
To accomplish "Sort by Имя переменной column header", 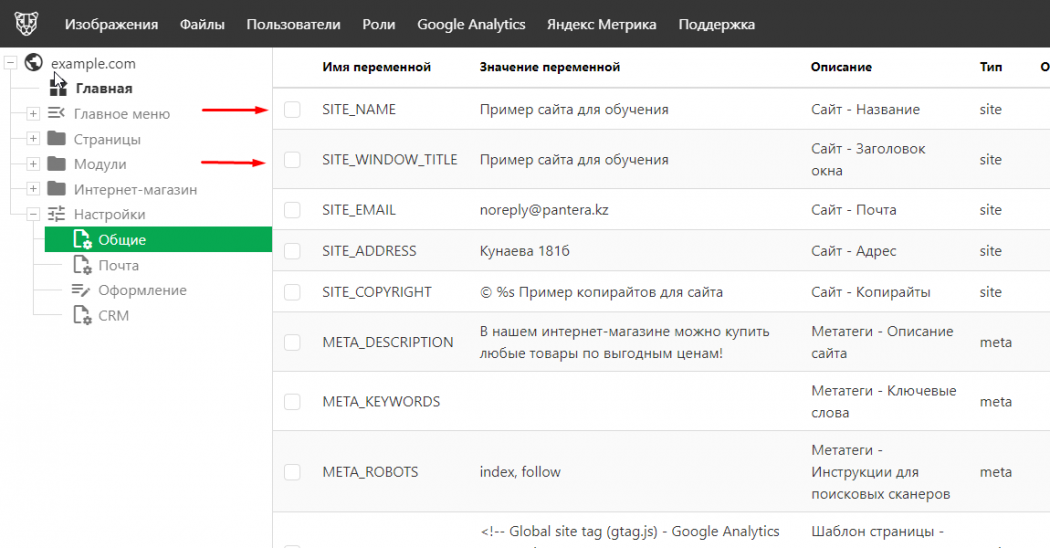I will click(376, 67).
